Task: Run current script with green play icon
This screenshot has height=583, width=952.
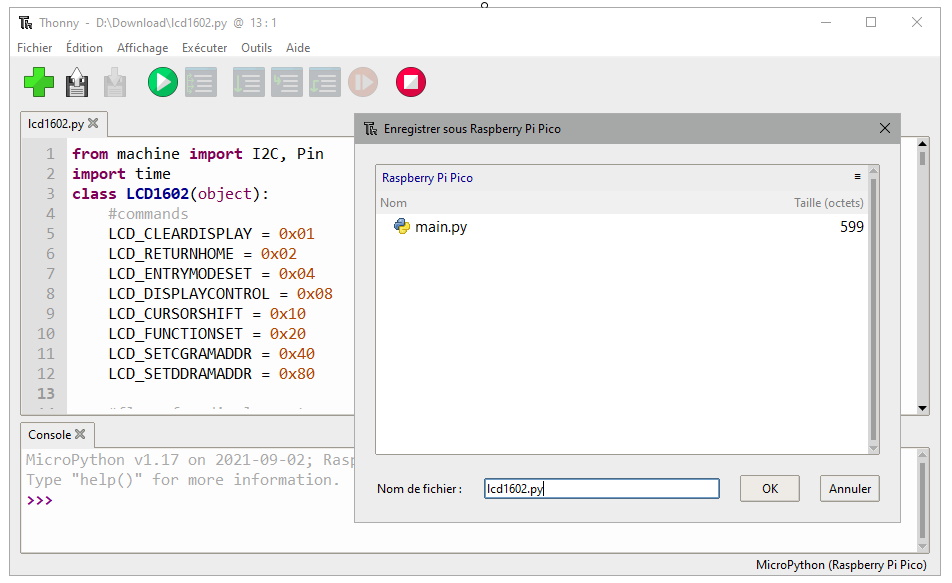Action: pos(162,82)
